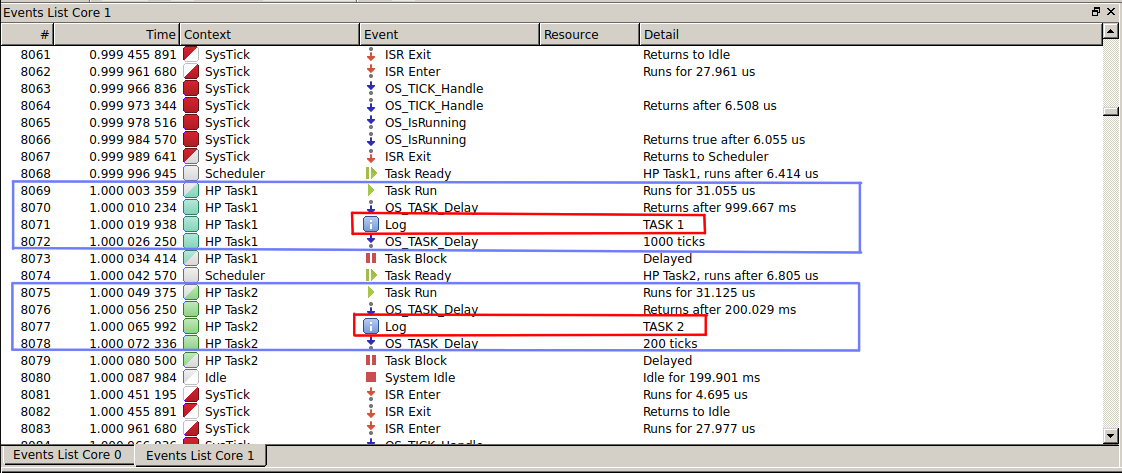
Task: Click the ISR Enter icon in row 8062
Action: [371, 71]
